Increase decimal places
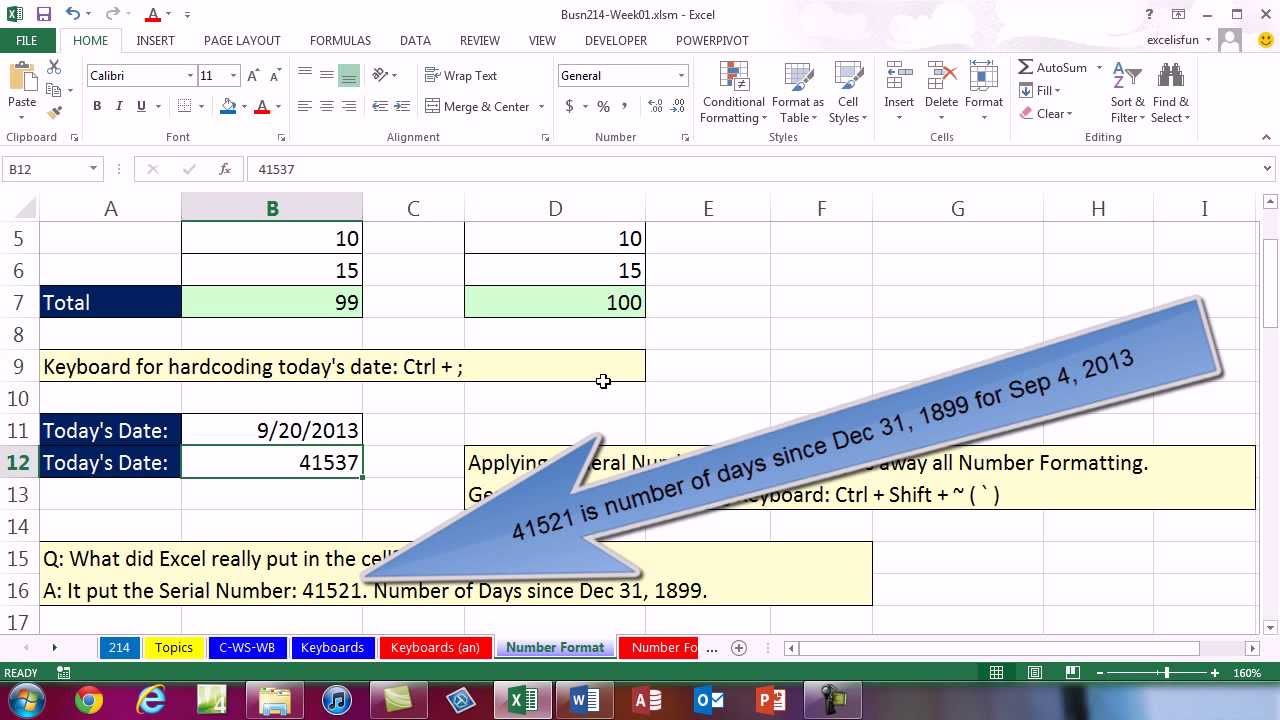The width and height of the screenshot is (1280, 720). point(655,106)
